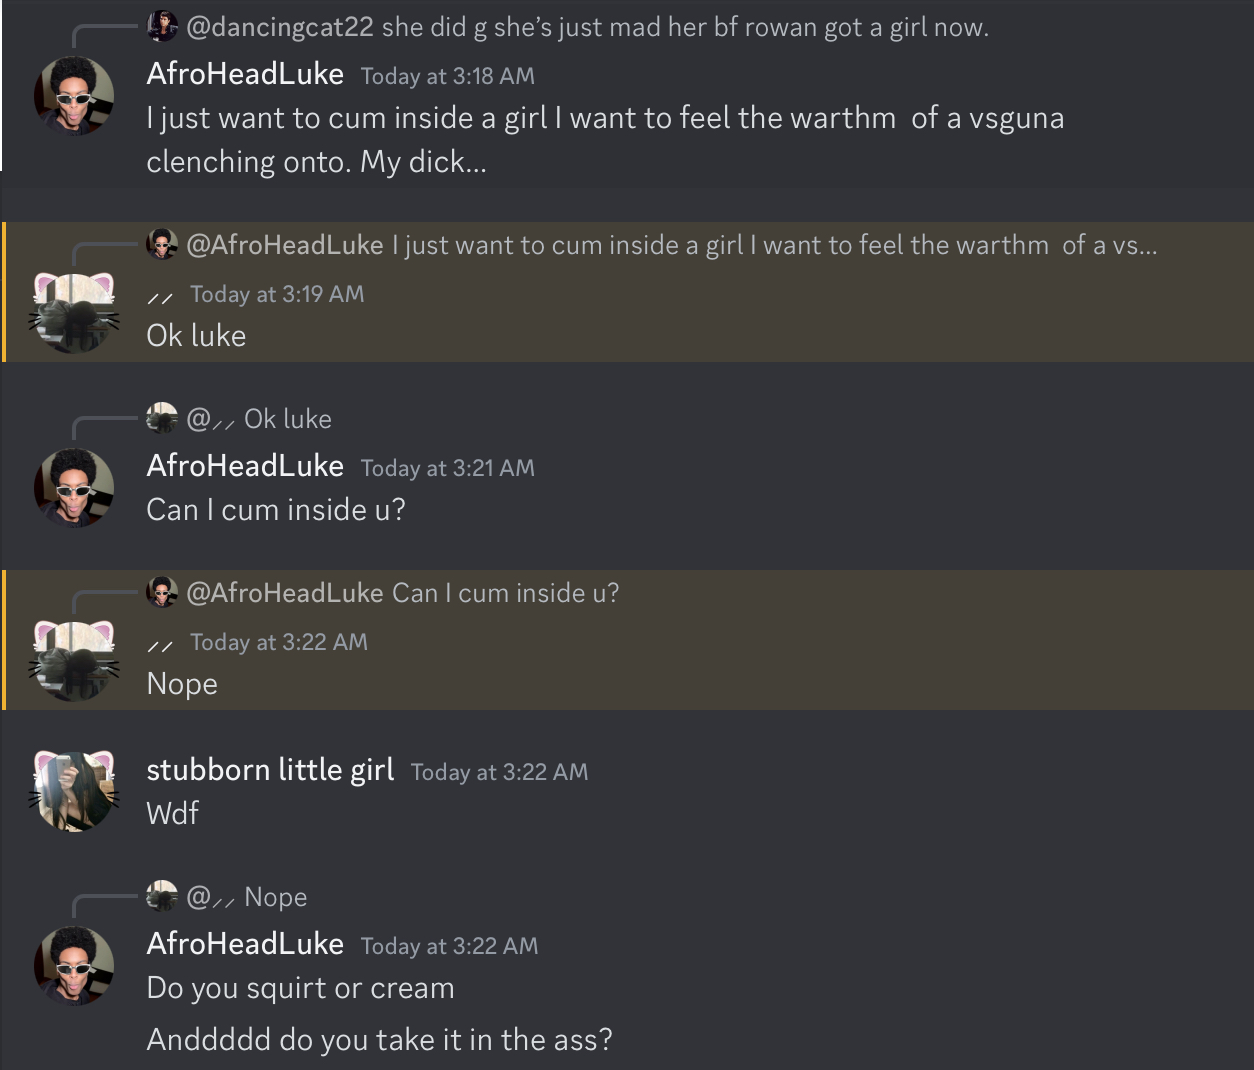Viewport: 1254px width, 1070px height.
Task: Click the @AfroHeadLuke mention above "Nope" message
Action: coord(284,593)
